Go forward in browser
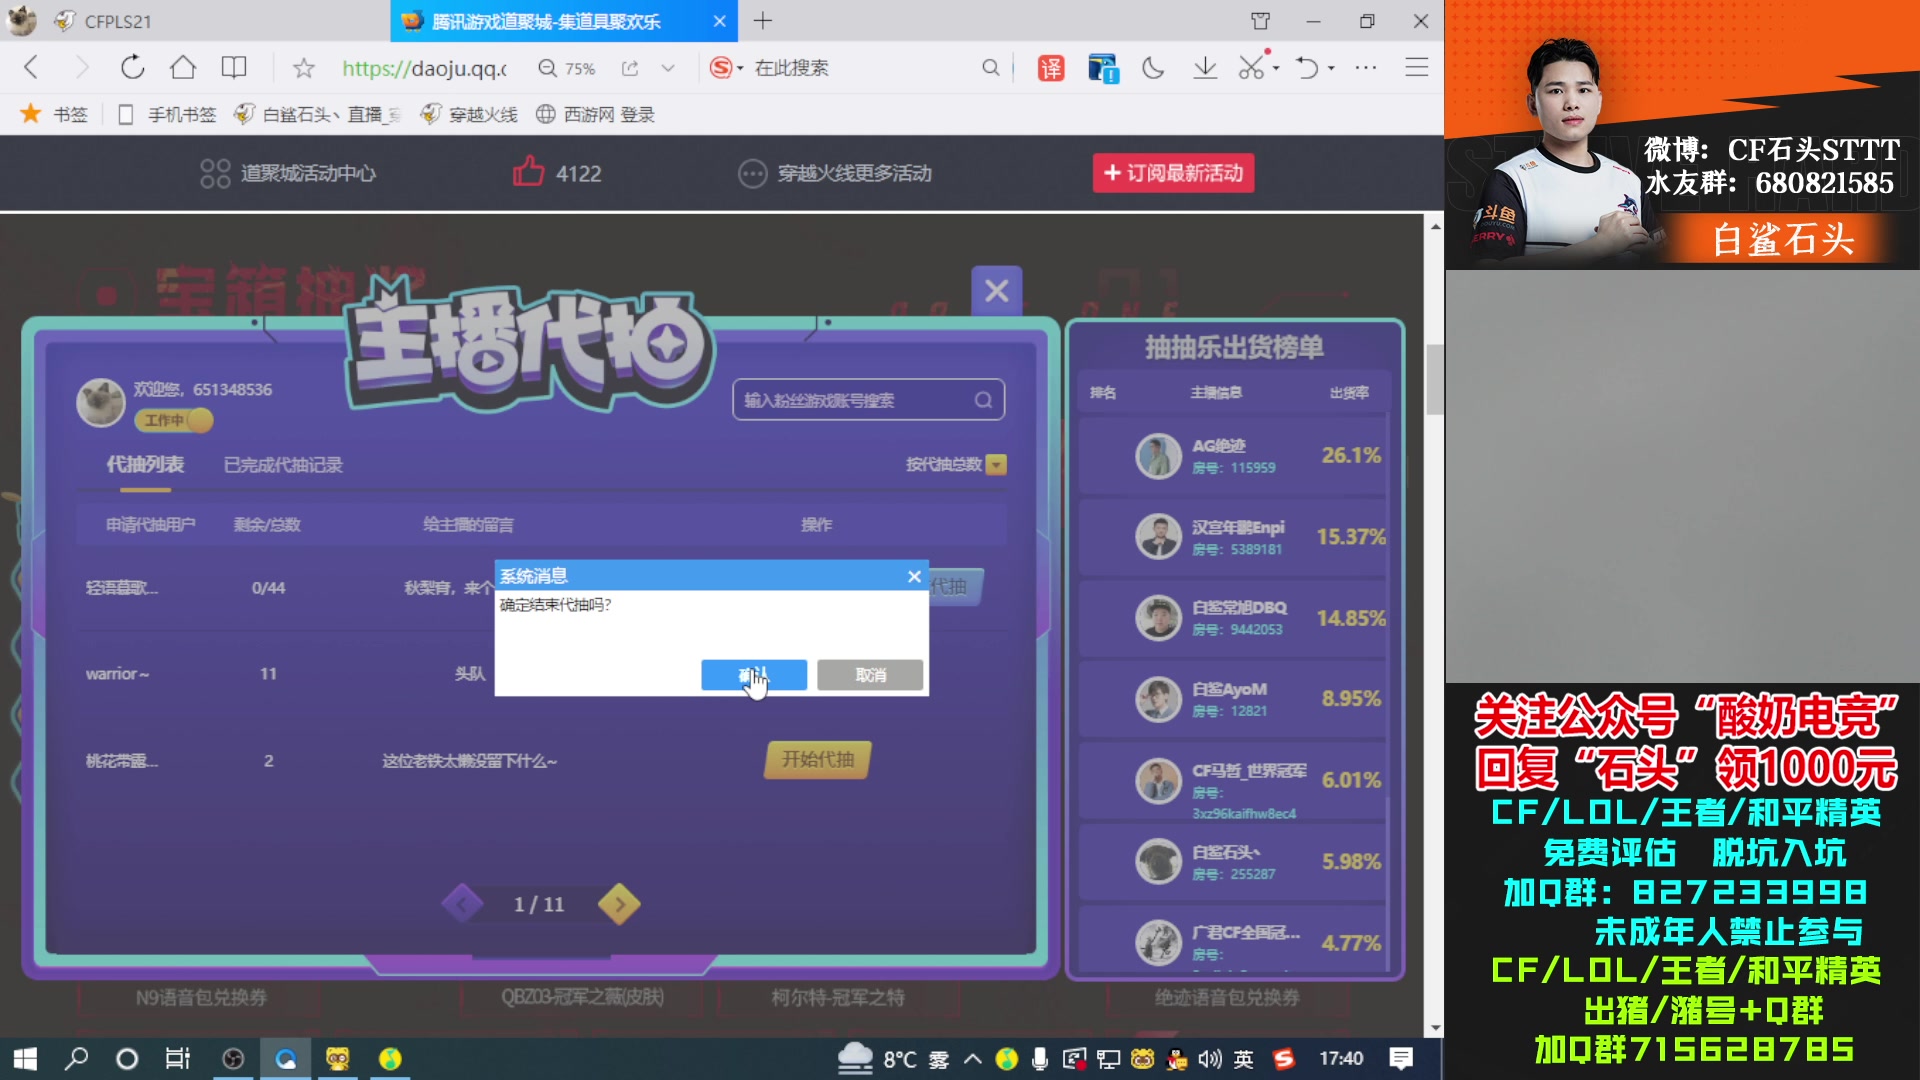Screen dimensions: 1920x1080 pyautogui.click(x=82, y=68)
